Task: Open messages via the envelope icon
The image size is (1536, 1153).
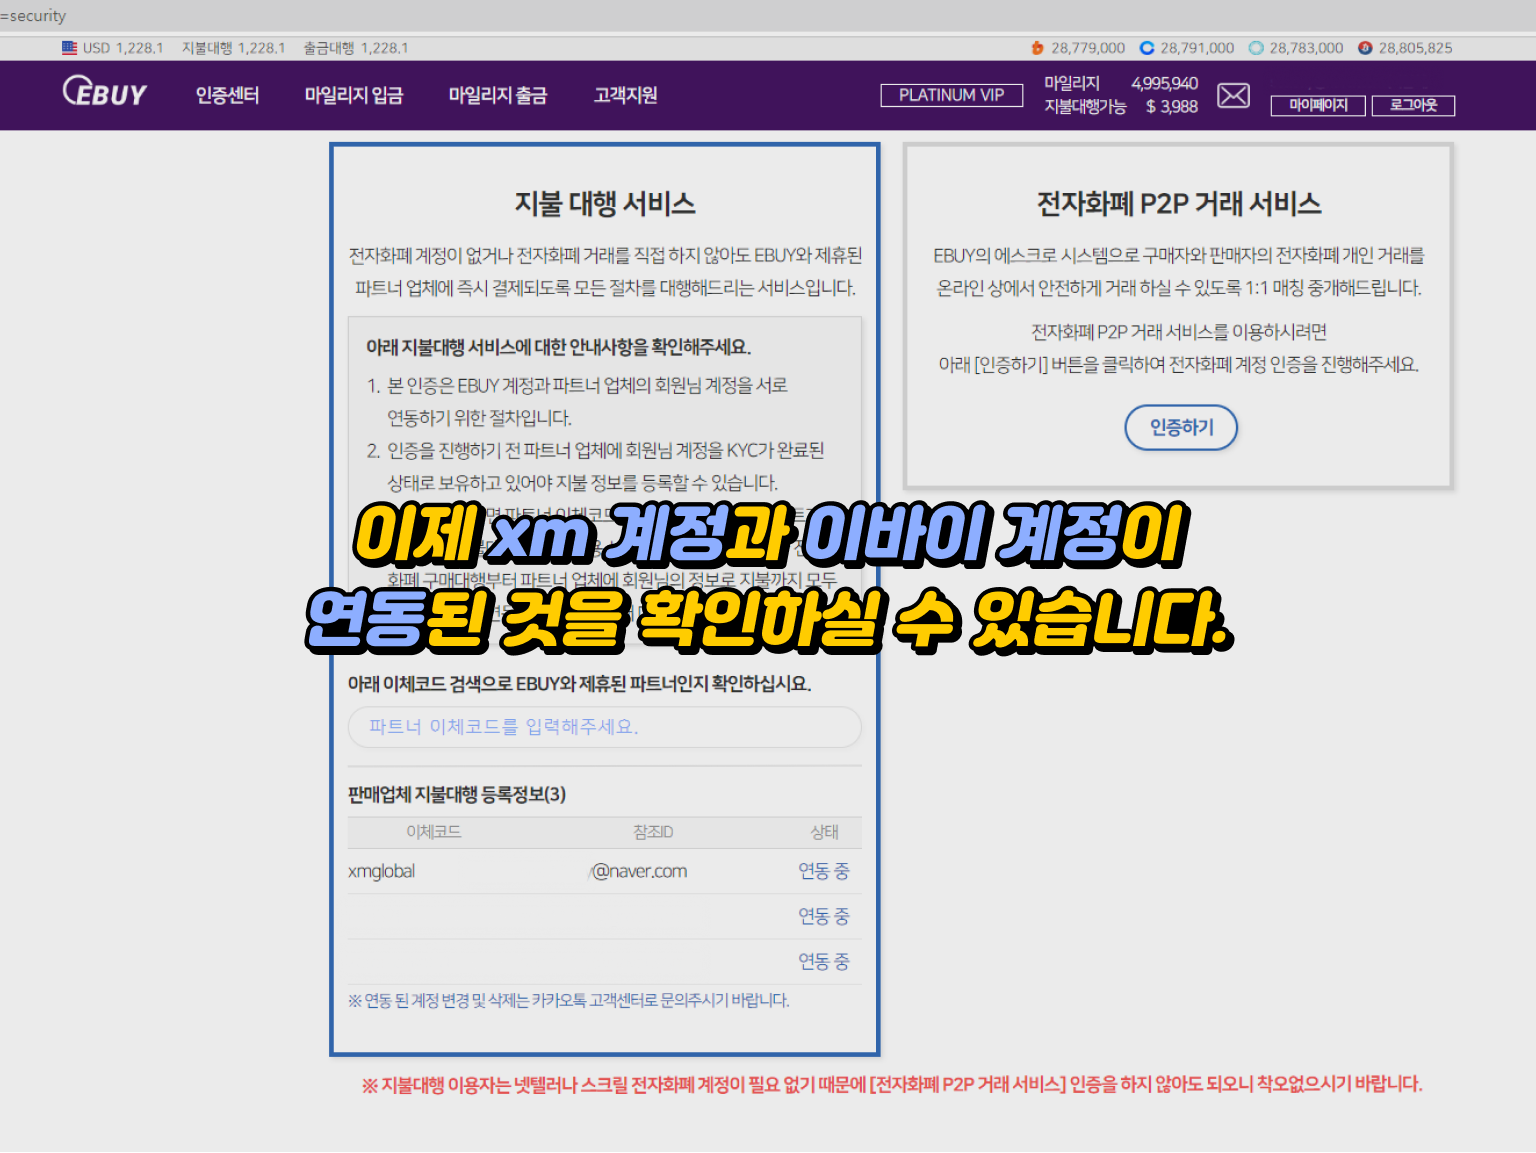Action: (x=1233, y=96)
